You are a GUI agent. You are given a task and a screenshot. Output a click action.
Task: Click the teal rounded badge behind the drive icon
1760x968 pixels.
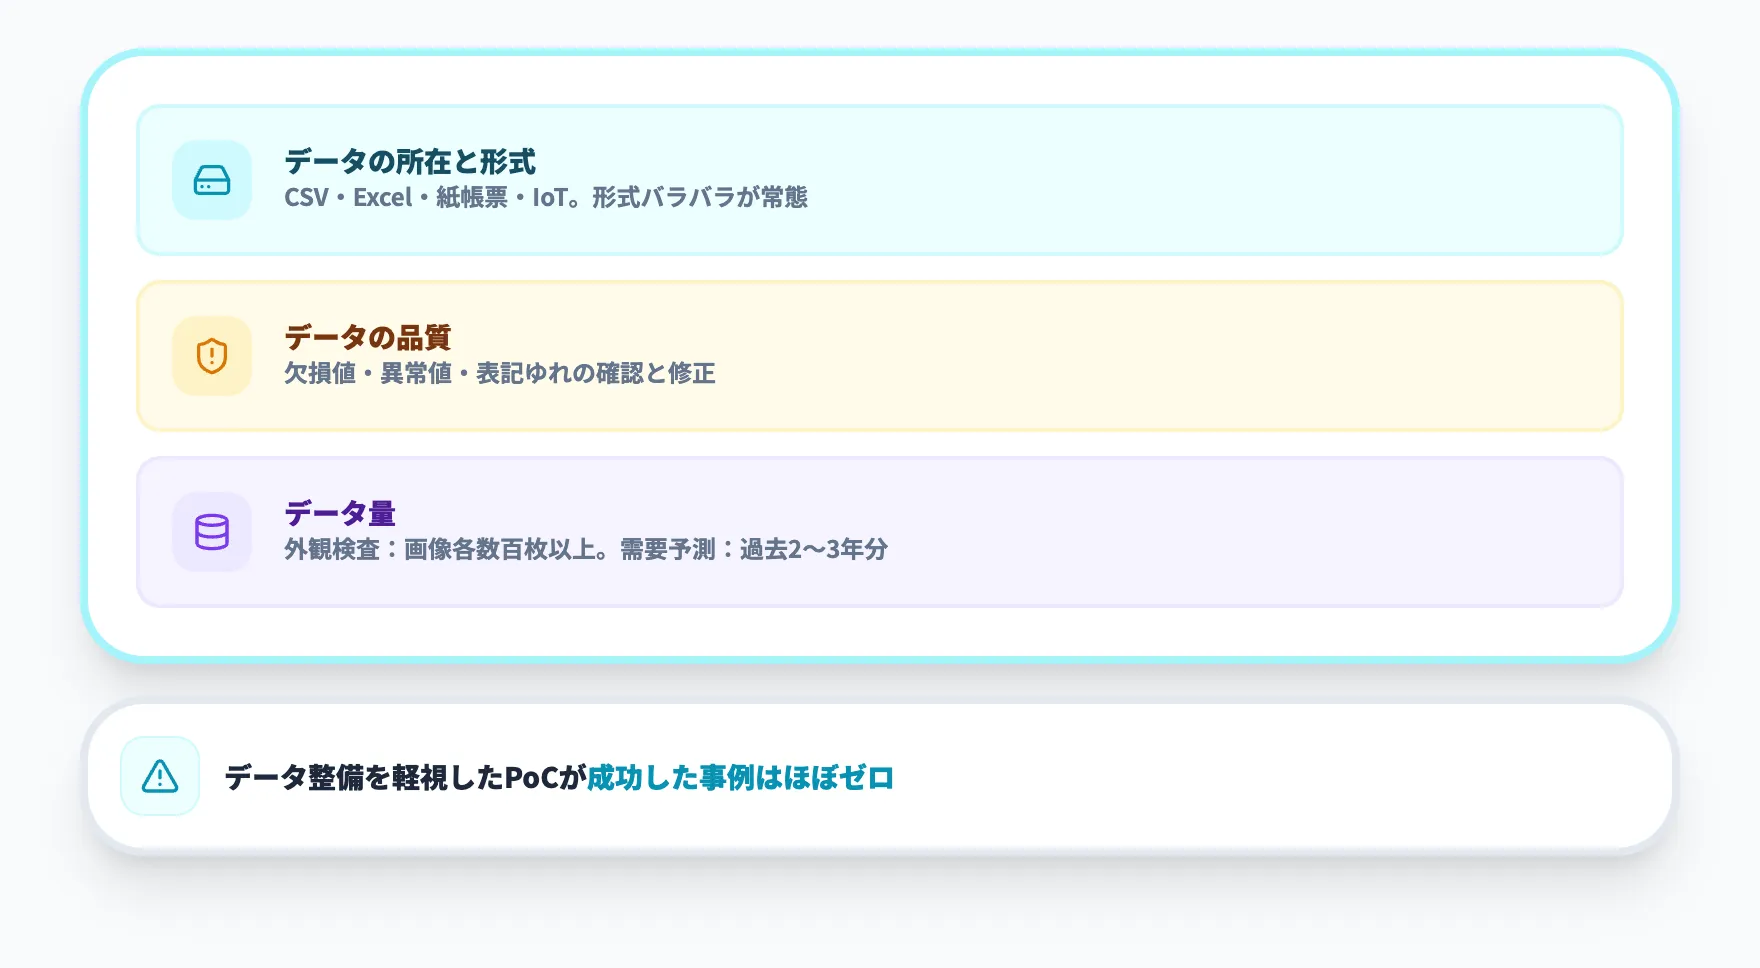coord(211,181)
